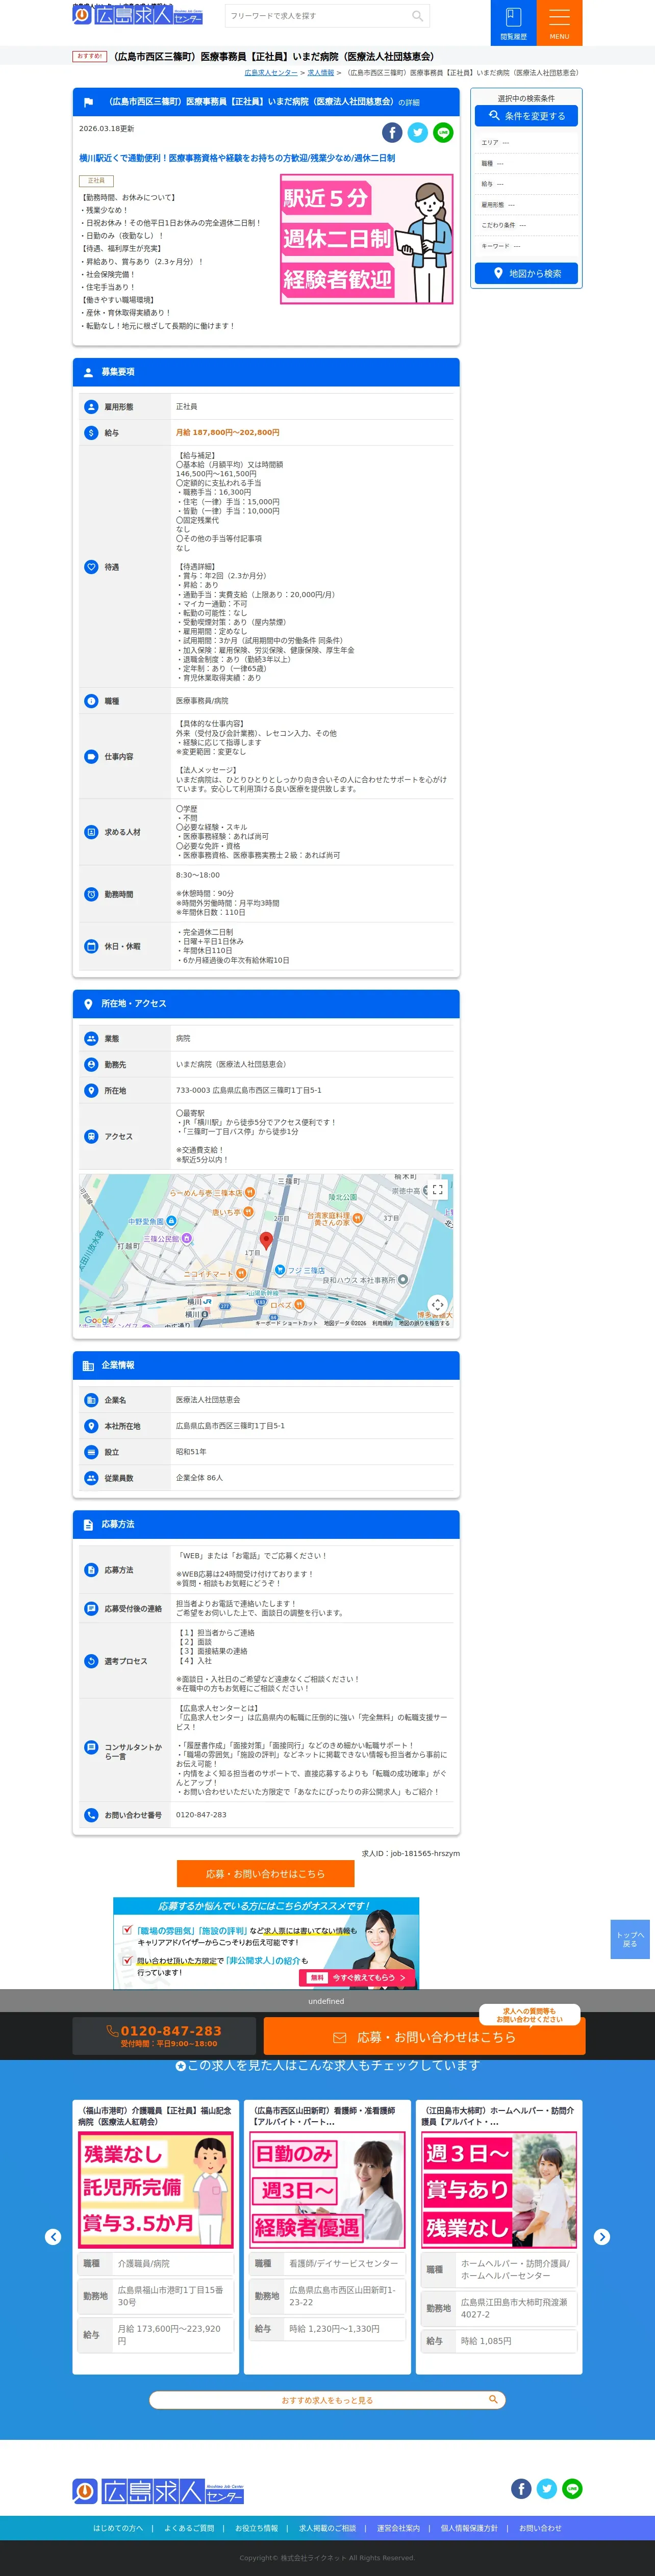This screenshot has width=655, height=2576.
Task: Click おすすめ求人をもっと見る search bar
Action: [327, 2399]
